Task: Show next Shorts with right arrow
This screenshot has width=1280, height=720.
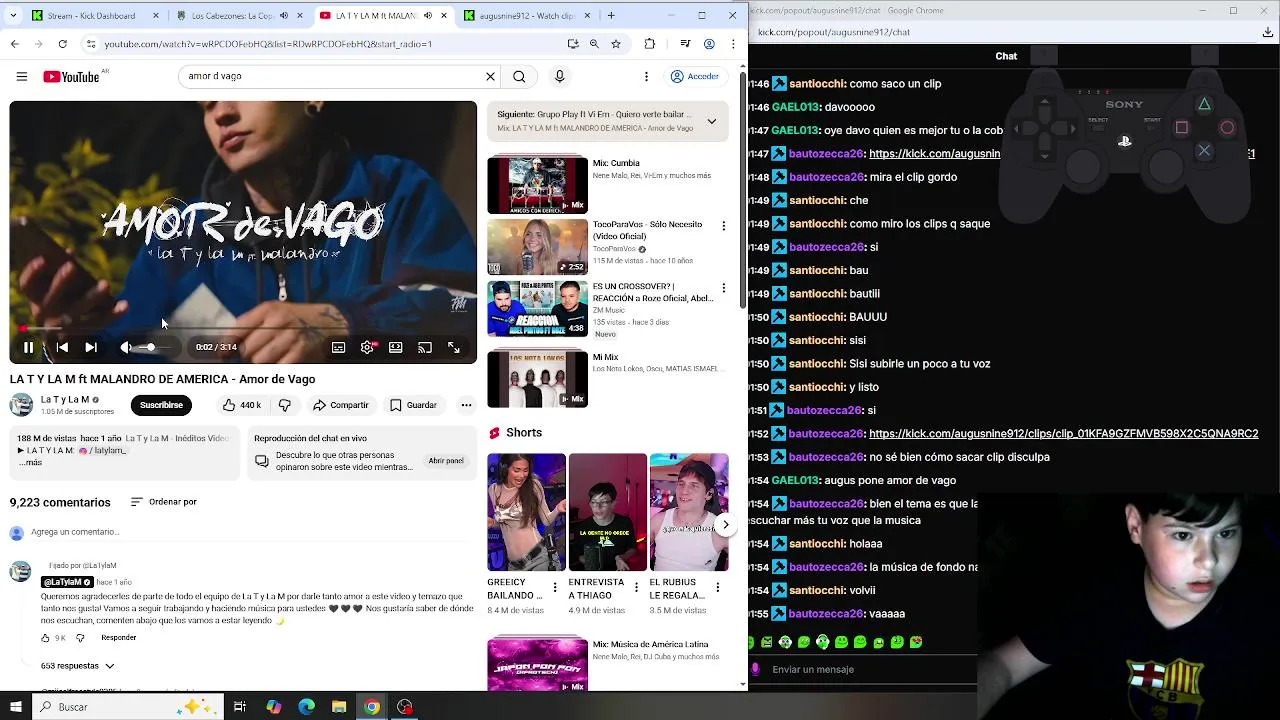Action: (725, 525)
